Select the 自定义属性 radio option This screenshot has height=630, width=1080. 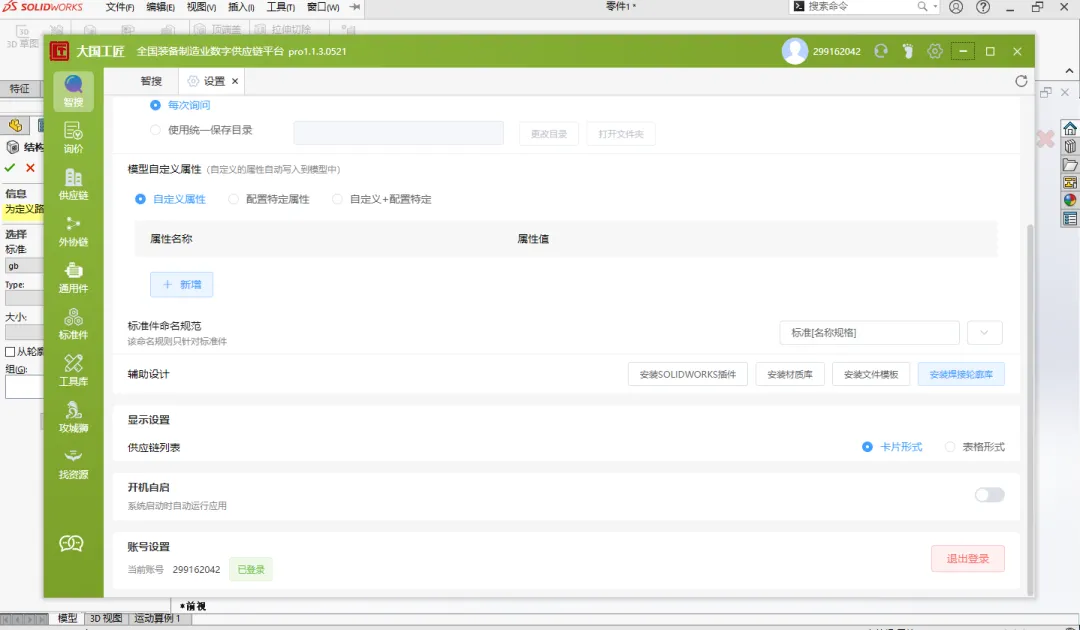(141, 199)
